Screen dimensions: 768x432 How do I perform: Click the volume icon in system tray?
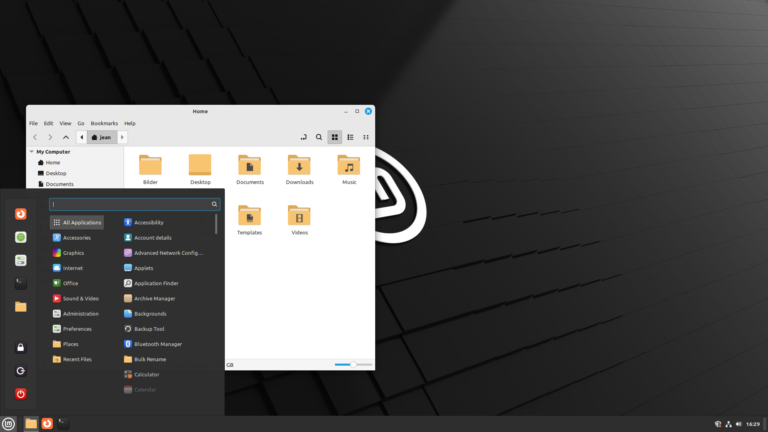coord(739,424)
